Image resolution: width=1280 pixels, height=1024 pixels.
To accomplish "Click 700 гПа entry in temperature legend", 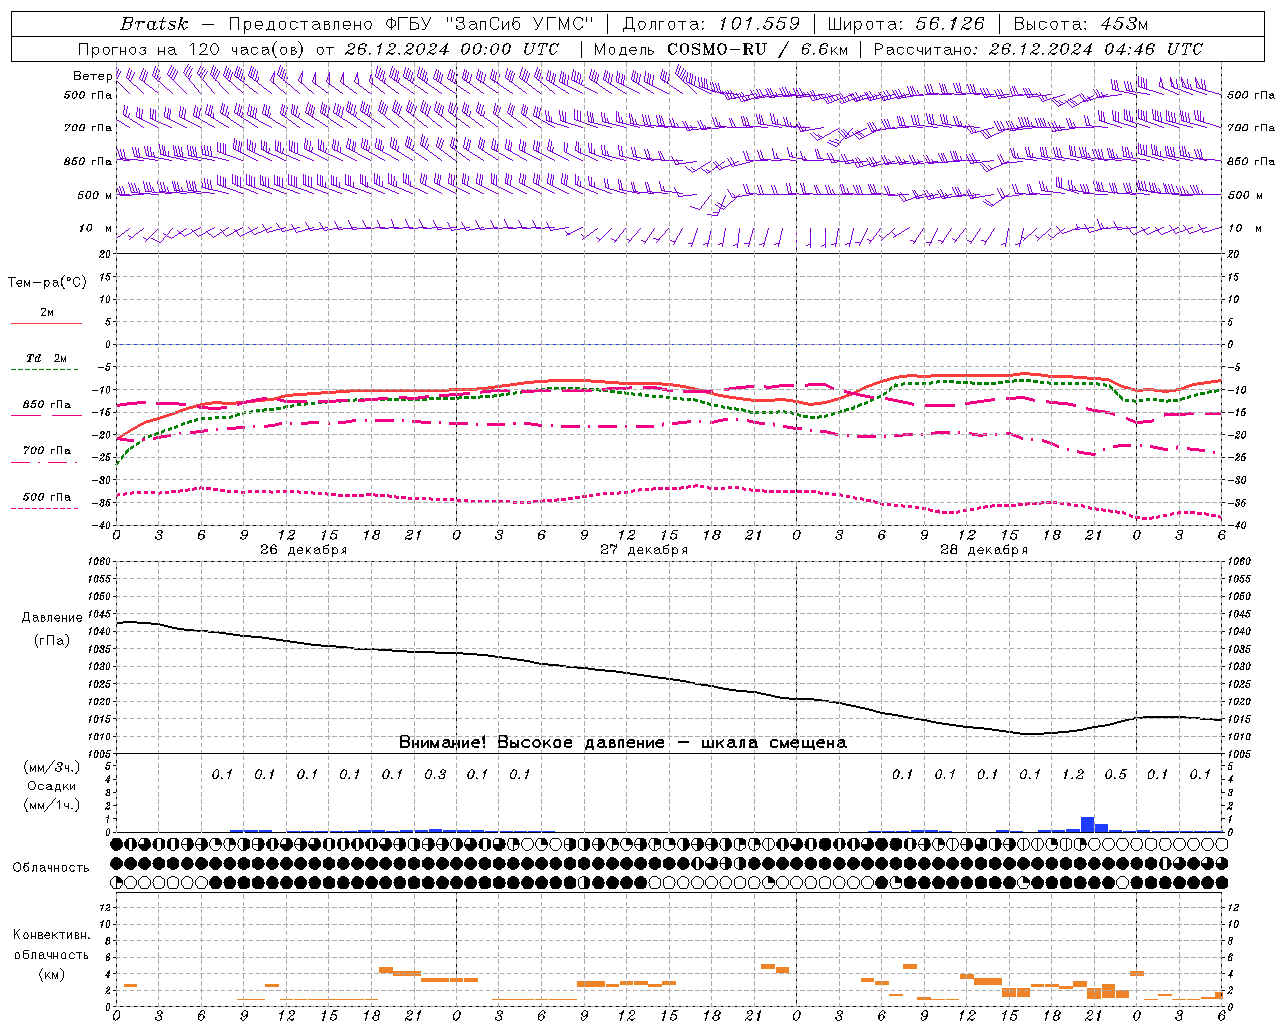I will (47, 451).
